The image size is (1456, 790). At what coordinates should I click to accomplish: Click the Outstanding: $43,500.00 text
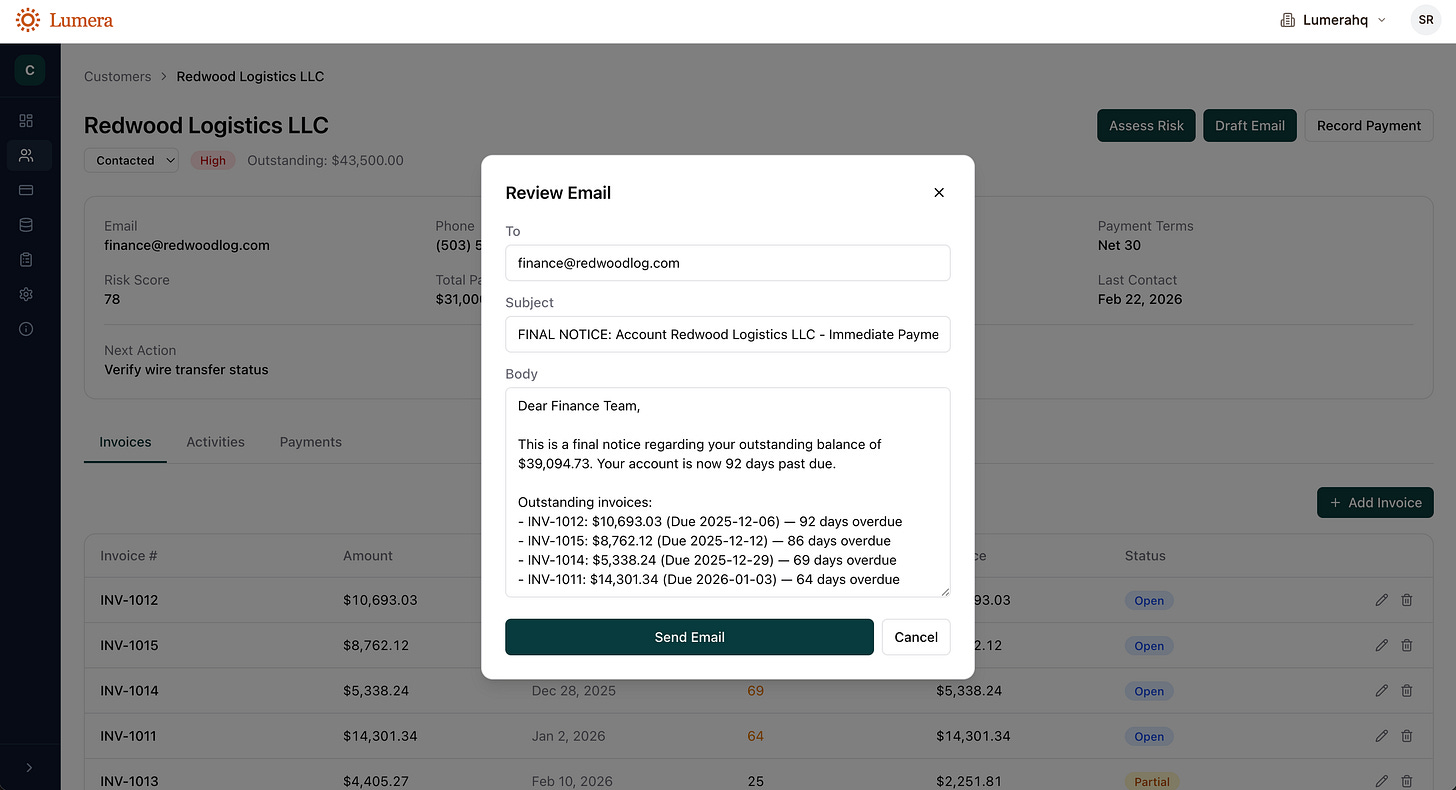click(325, 160)
